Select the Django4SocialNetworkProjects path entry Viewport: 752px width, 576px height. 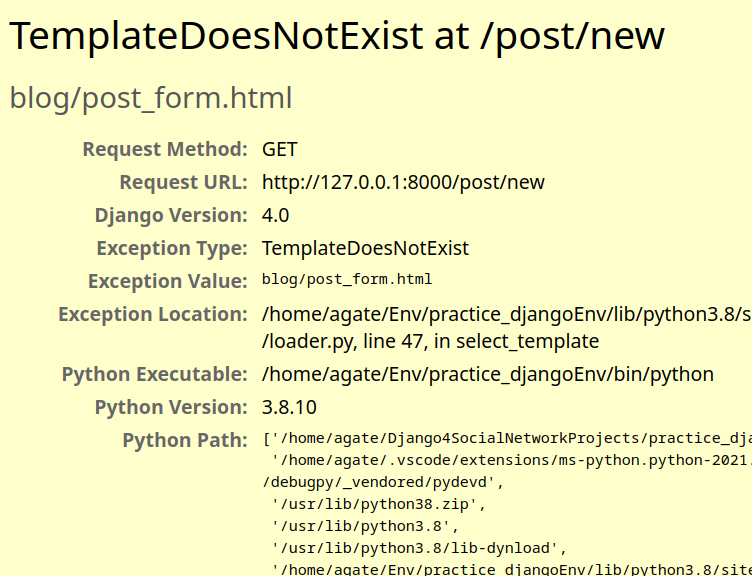(x=507, y=438)
